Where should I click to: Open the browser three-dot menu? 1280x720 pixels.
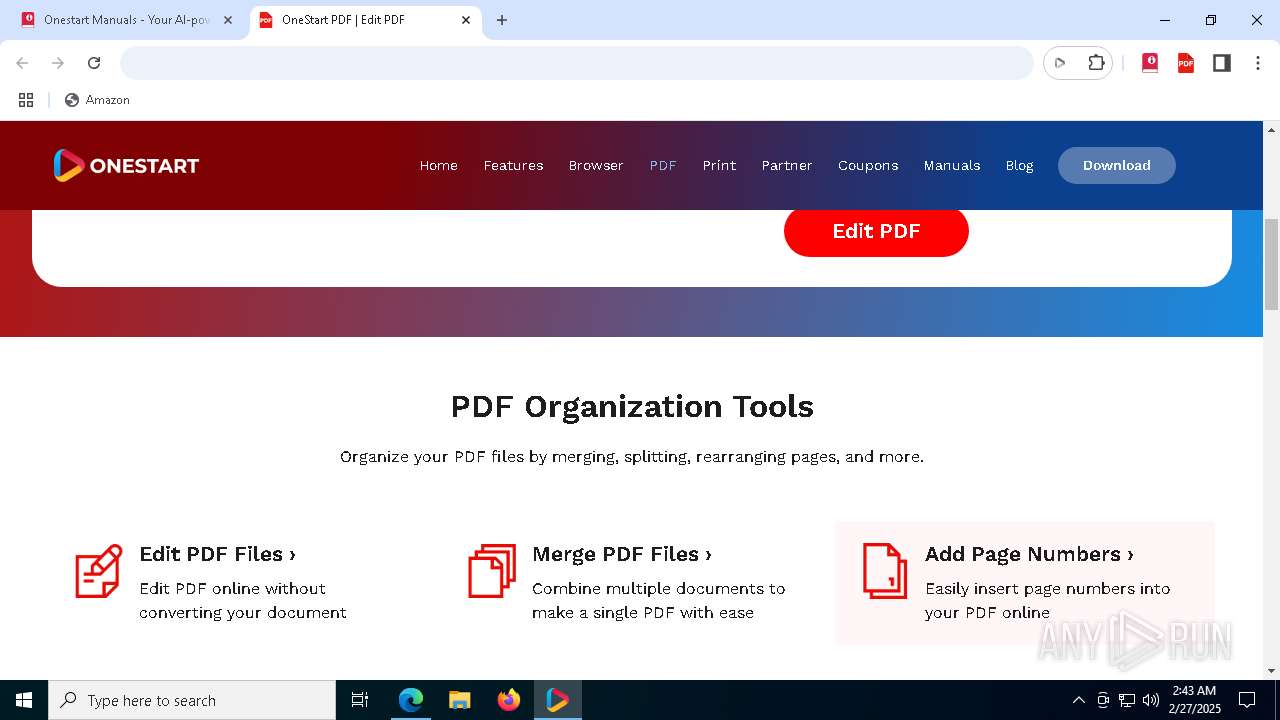click(x=1258, y=63)
